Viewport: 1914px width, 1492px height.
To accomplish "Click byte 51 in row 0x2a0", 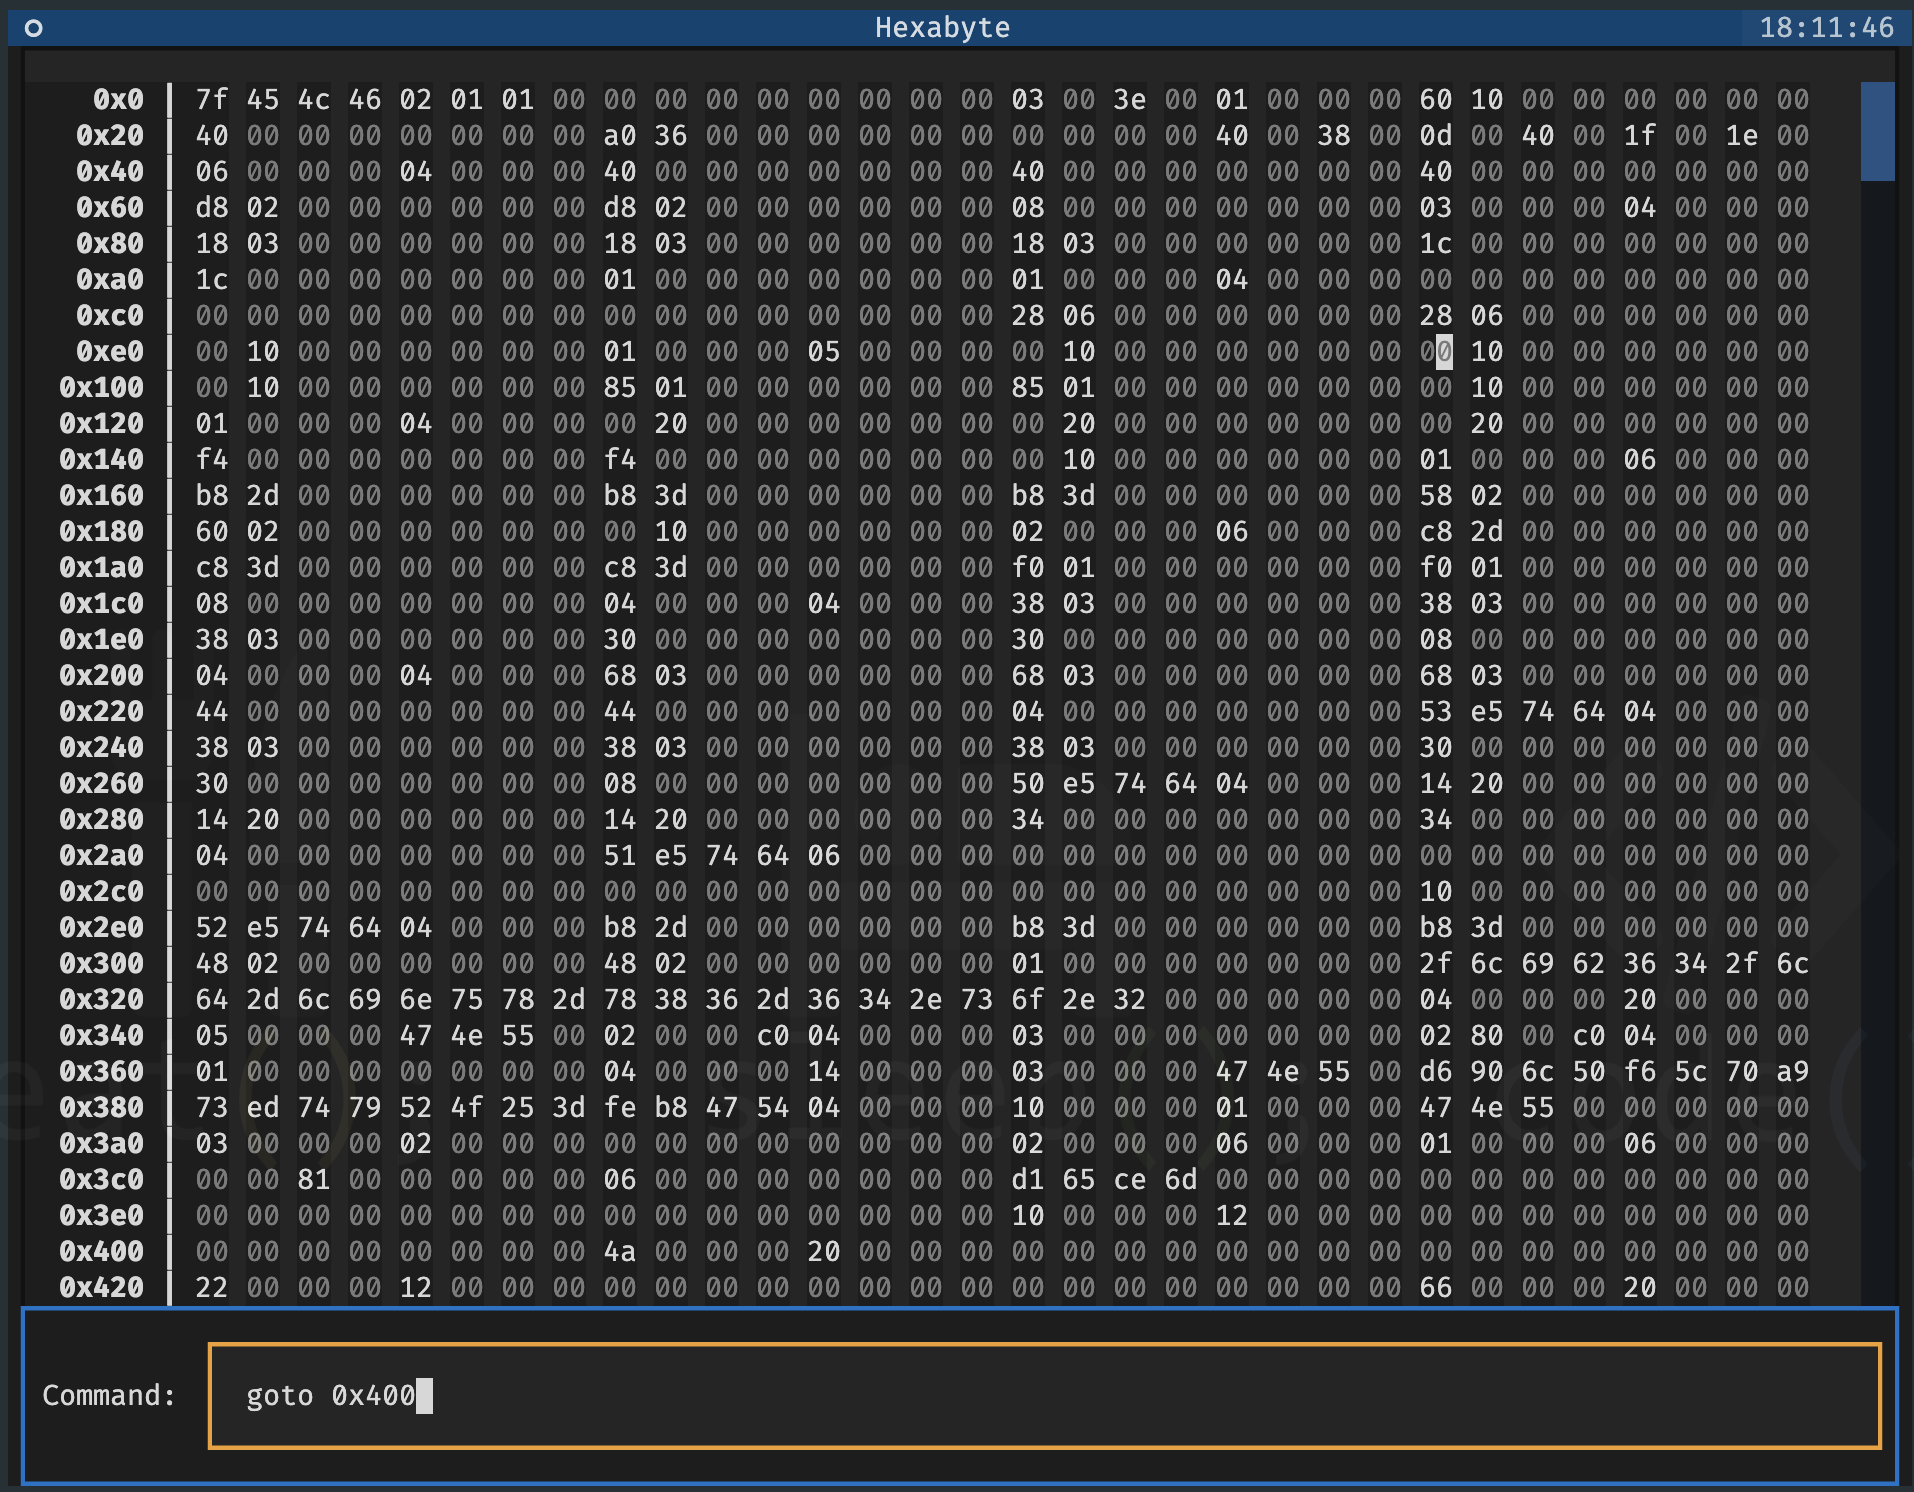I will (x=620, y=855).
